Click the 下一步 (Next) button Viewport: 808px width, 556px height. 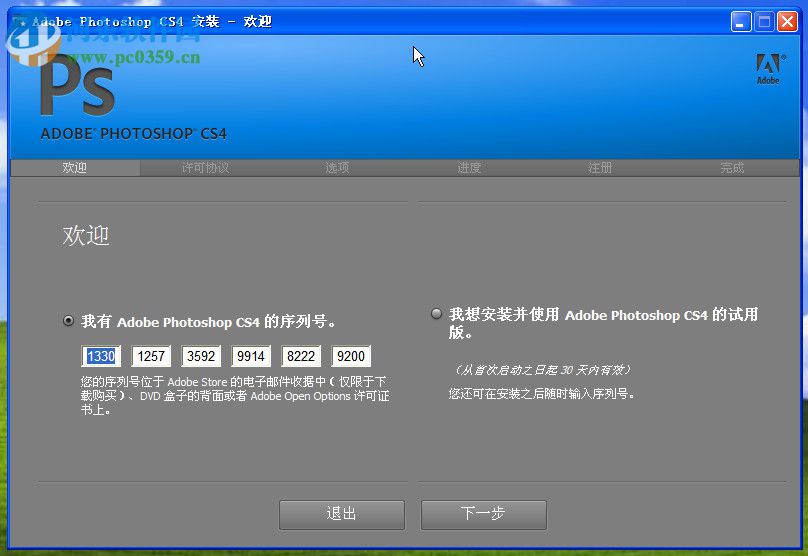(x=483, y=514)
